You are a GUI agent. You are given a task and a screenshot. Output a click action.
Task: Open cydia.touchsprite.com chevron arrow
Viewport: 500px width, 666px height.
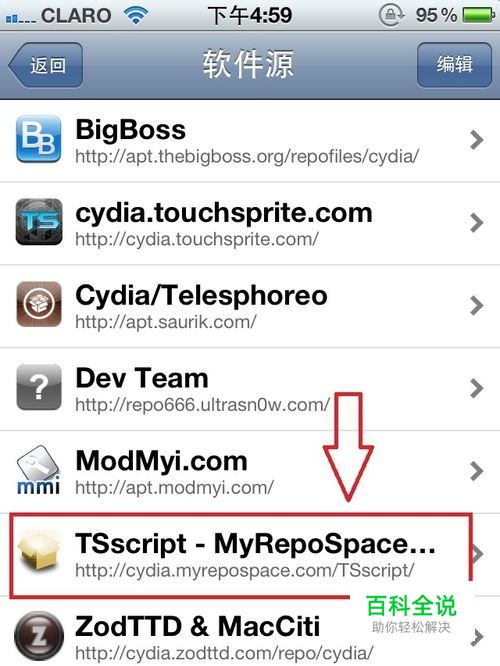pyautogui.click(x=477, y=223)
